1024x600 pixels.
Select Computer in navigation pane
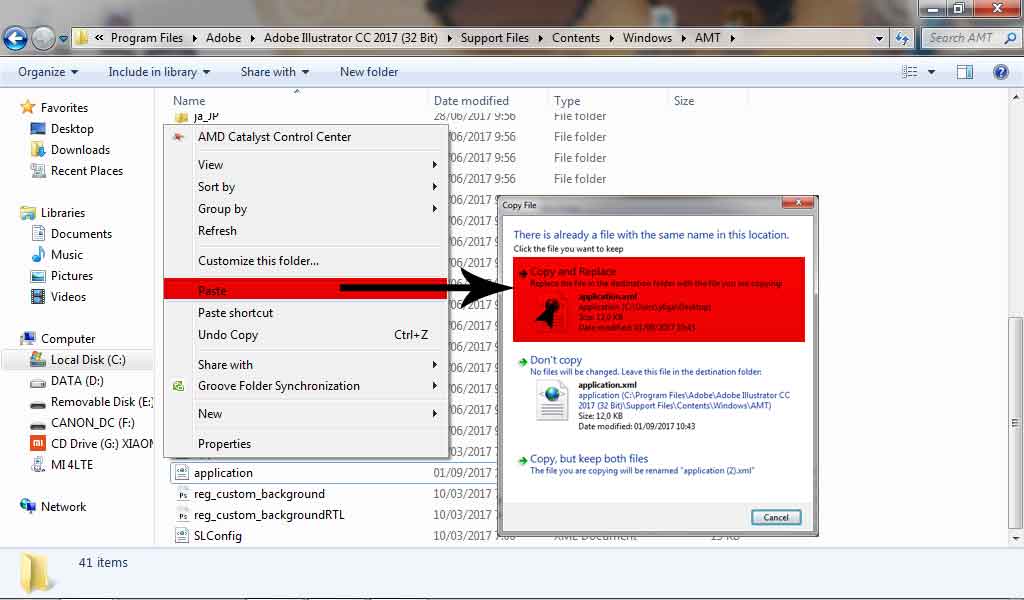point(68,339)
